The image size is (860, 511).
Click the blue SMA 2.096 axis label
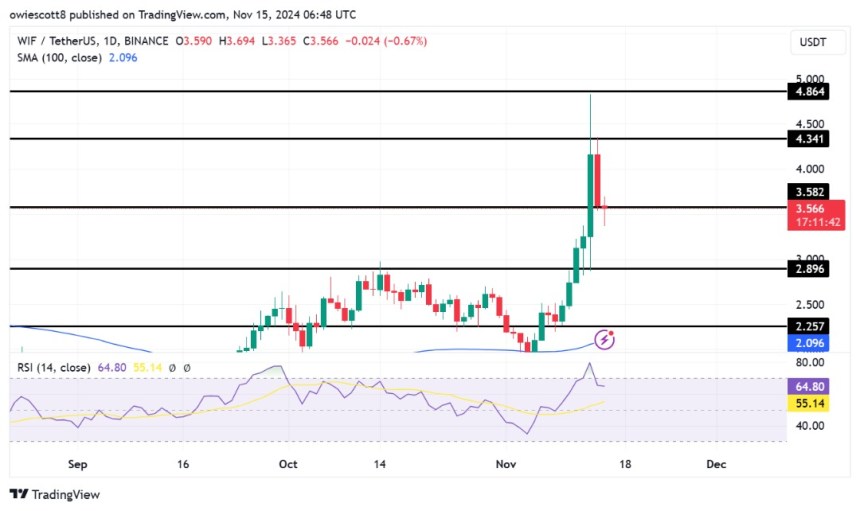tap(808, 343)
